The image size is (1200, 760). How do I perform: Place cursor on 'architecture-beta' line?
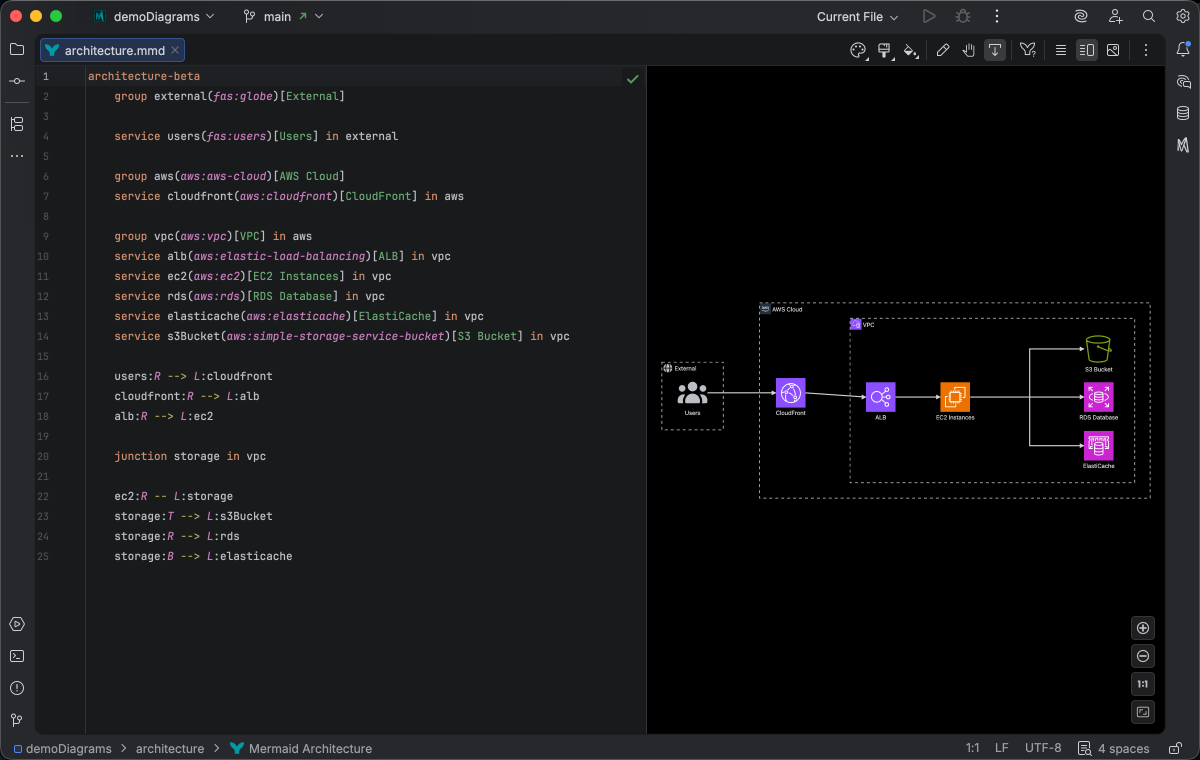pos(144,76)
